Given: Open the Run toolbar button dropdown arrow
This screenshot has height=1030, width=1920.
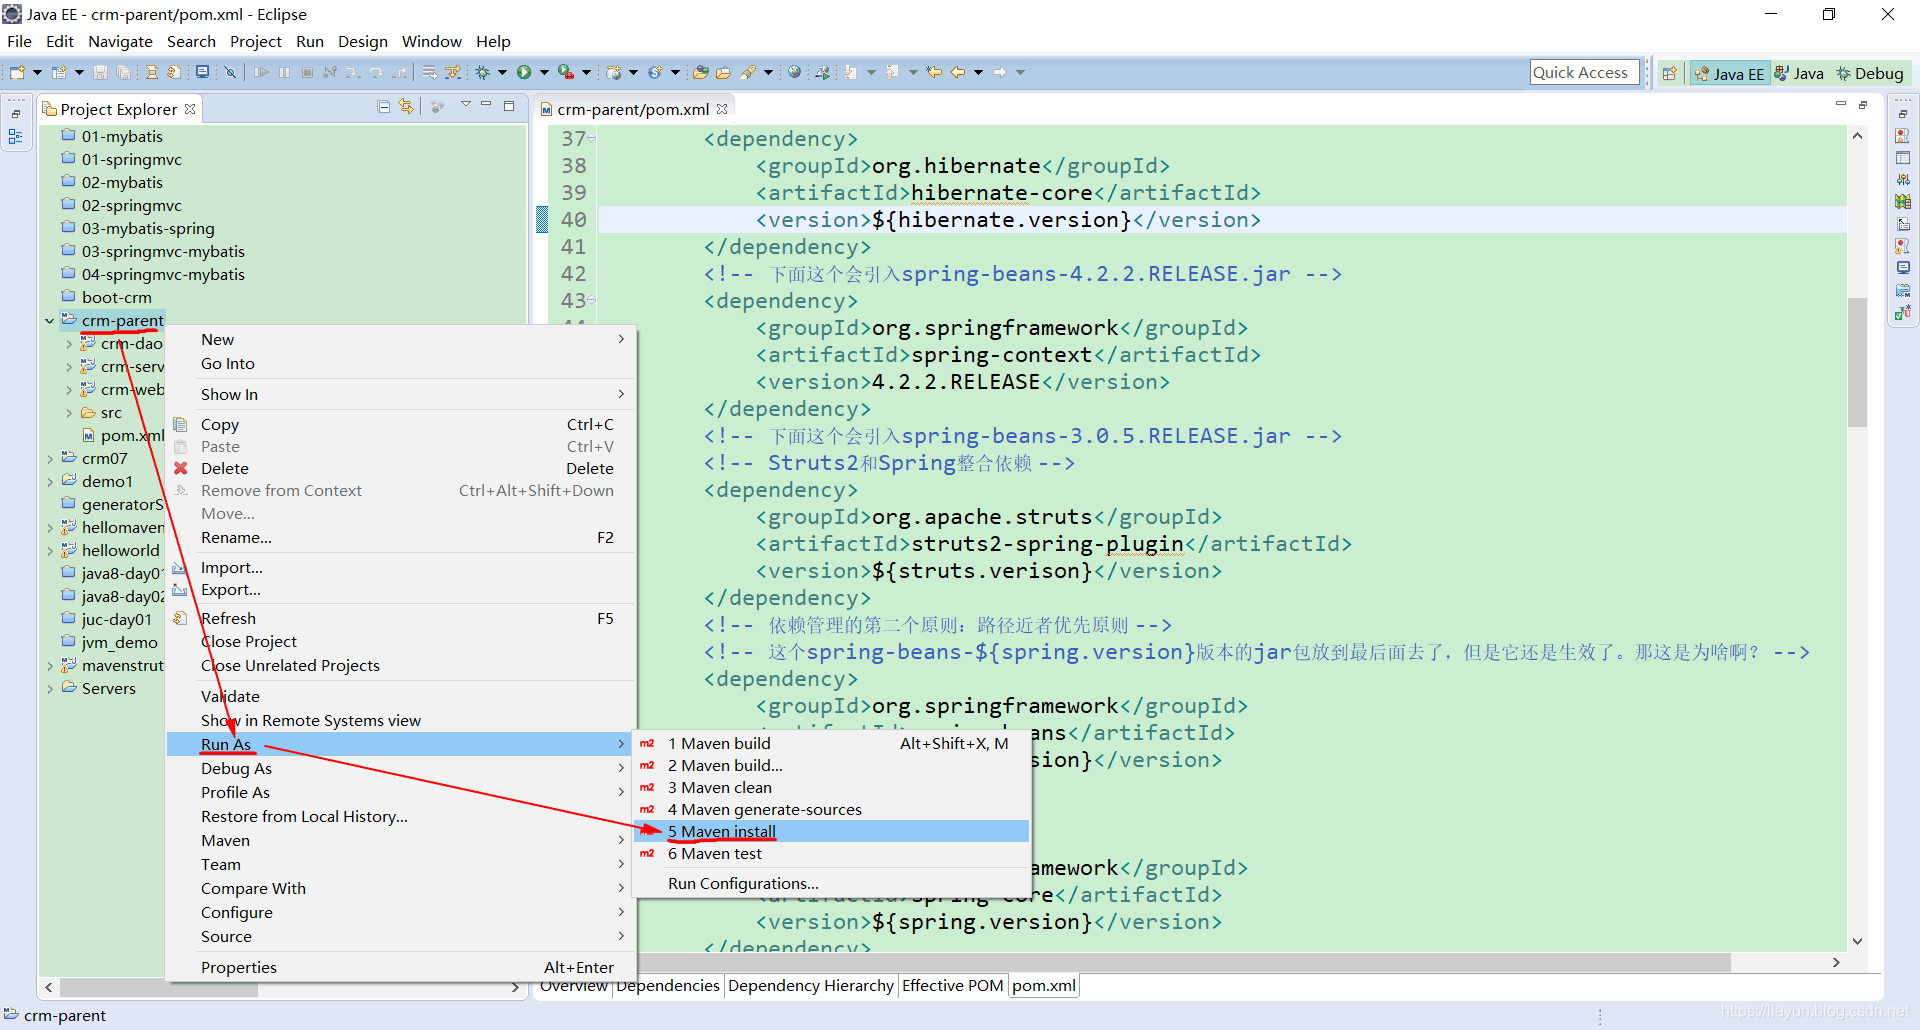Looking at the screenshot, I should pyautogui.click(x=544, y=72).
